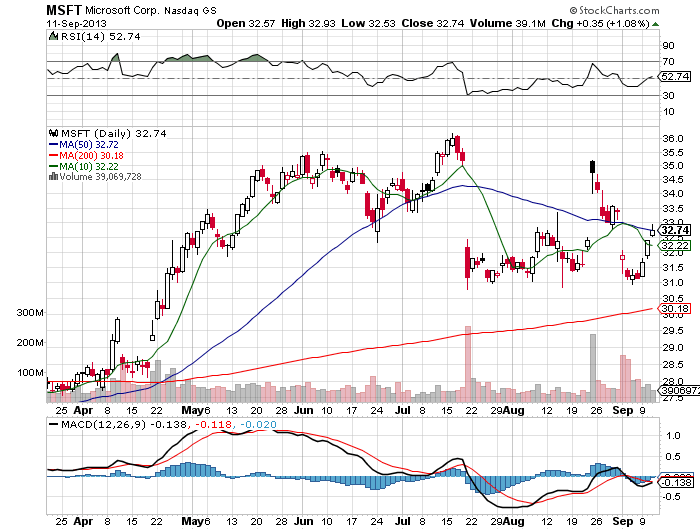The width and height of the screenshot is (700, 530).
Task: Click the Apr label on price chart date axis
Action: (x=83, y=410)
